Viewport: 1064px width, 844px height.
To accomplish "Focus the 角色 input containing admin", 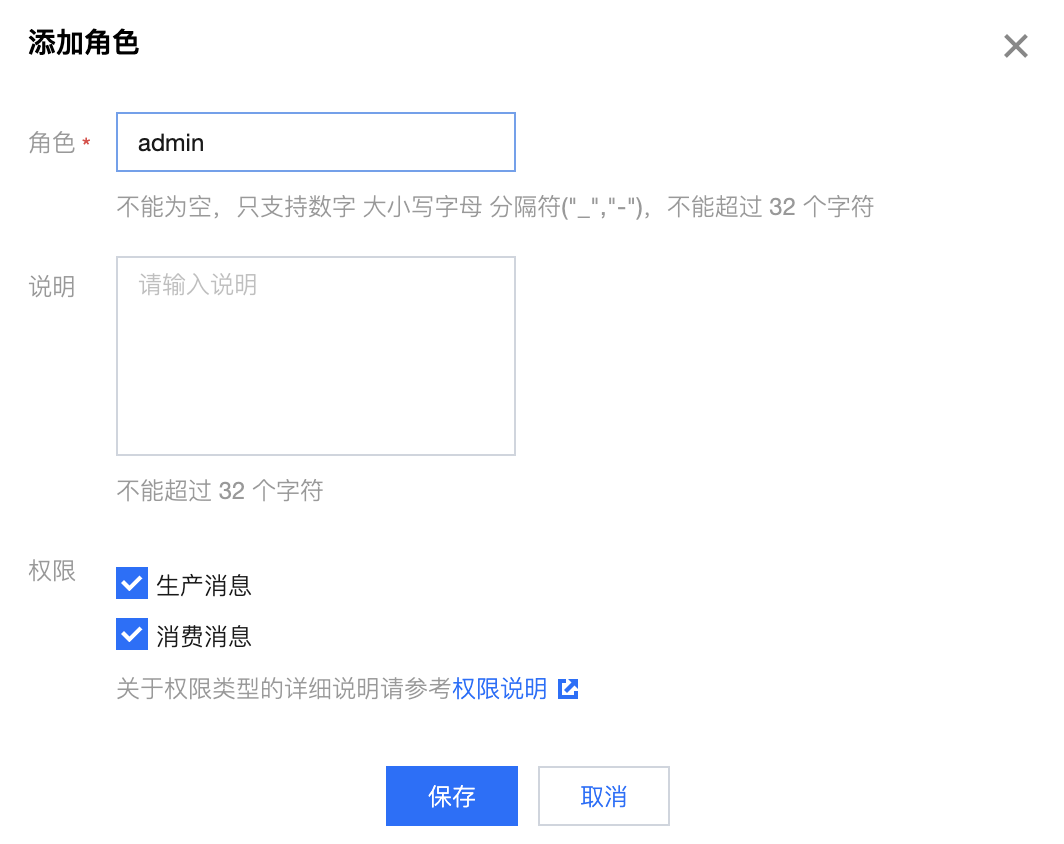I will click(x=315, y=142).
